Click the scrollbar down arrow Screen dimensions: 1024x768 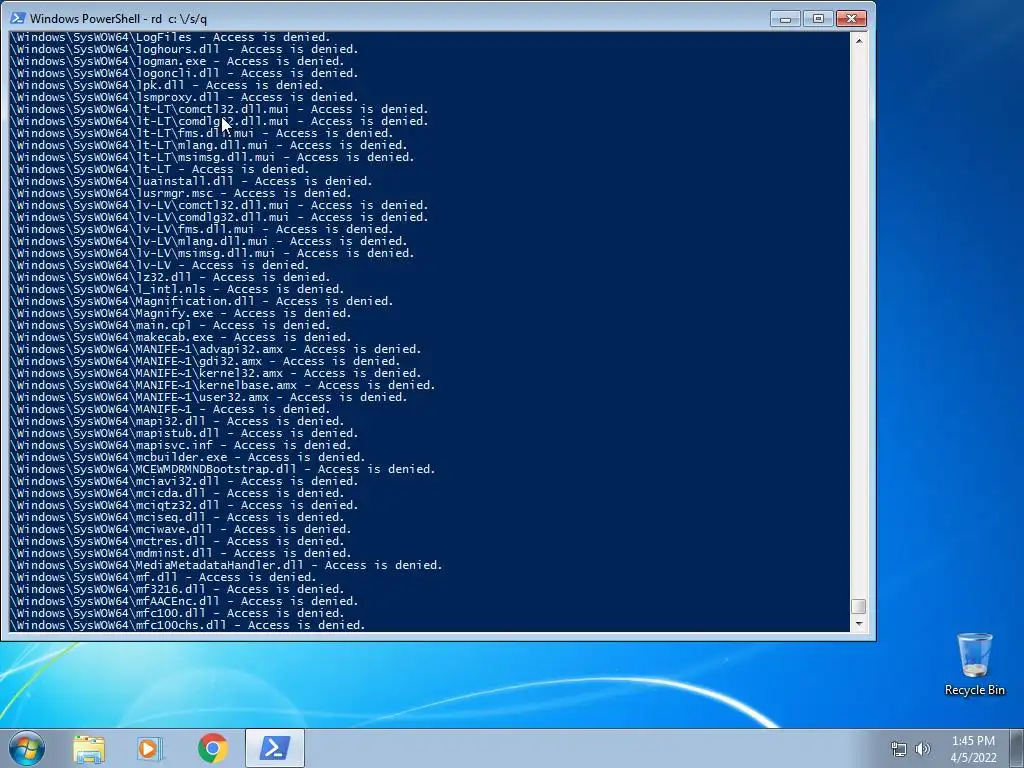tap(859, 624)
